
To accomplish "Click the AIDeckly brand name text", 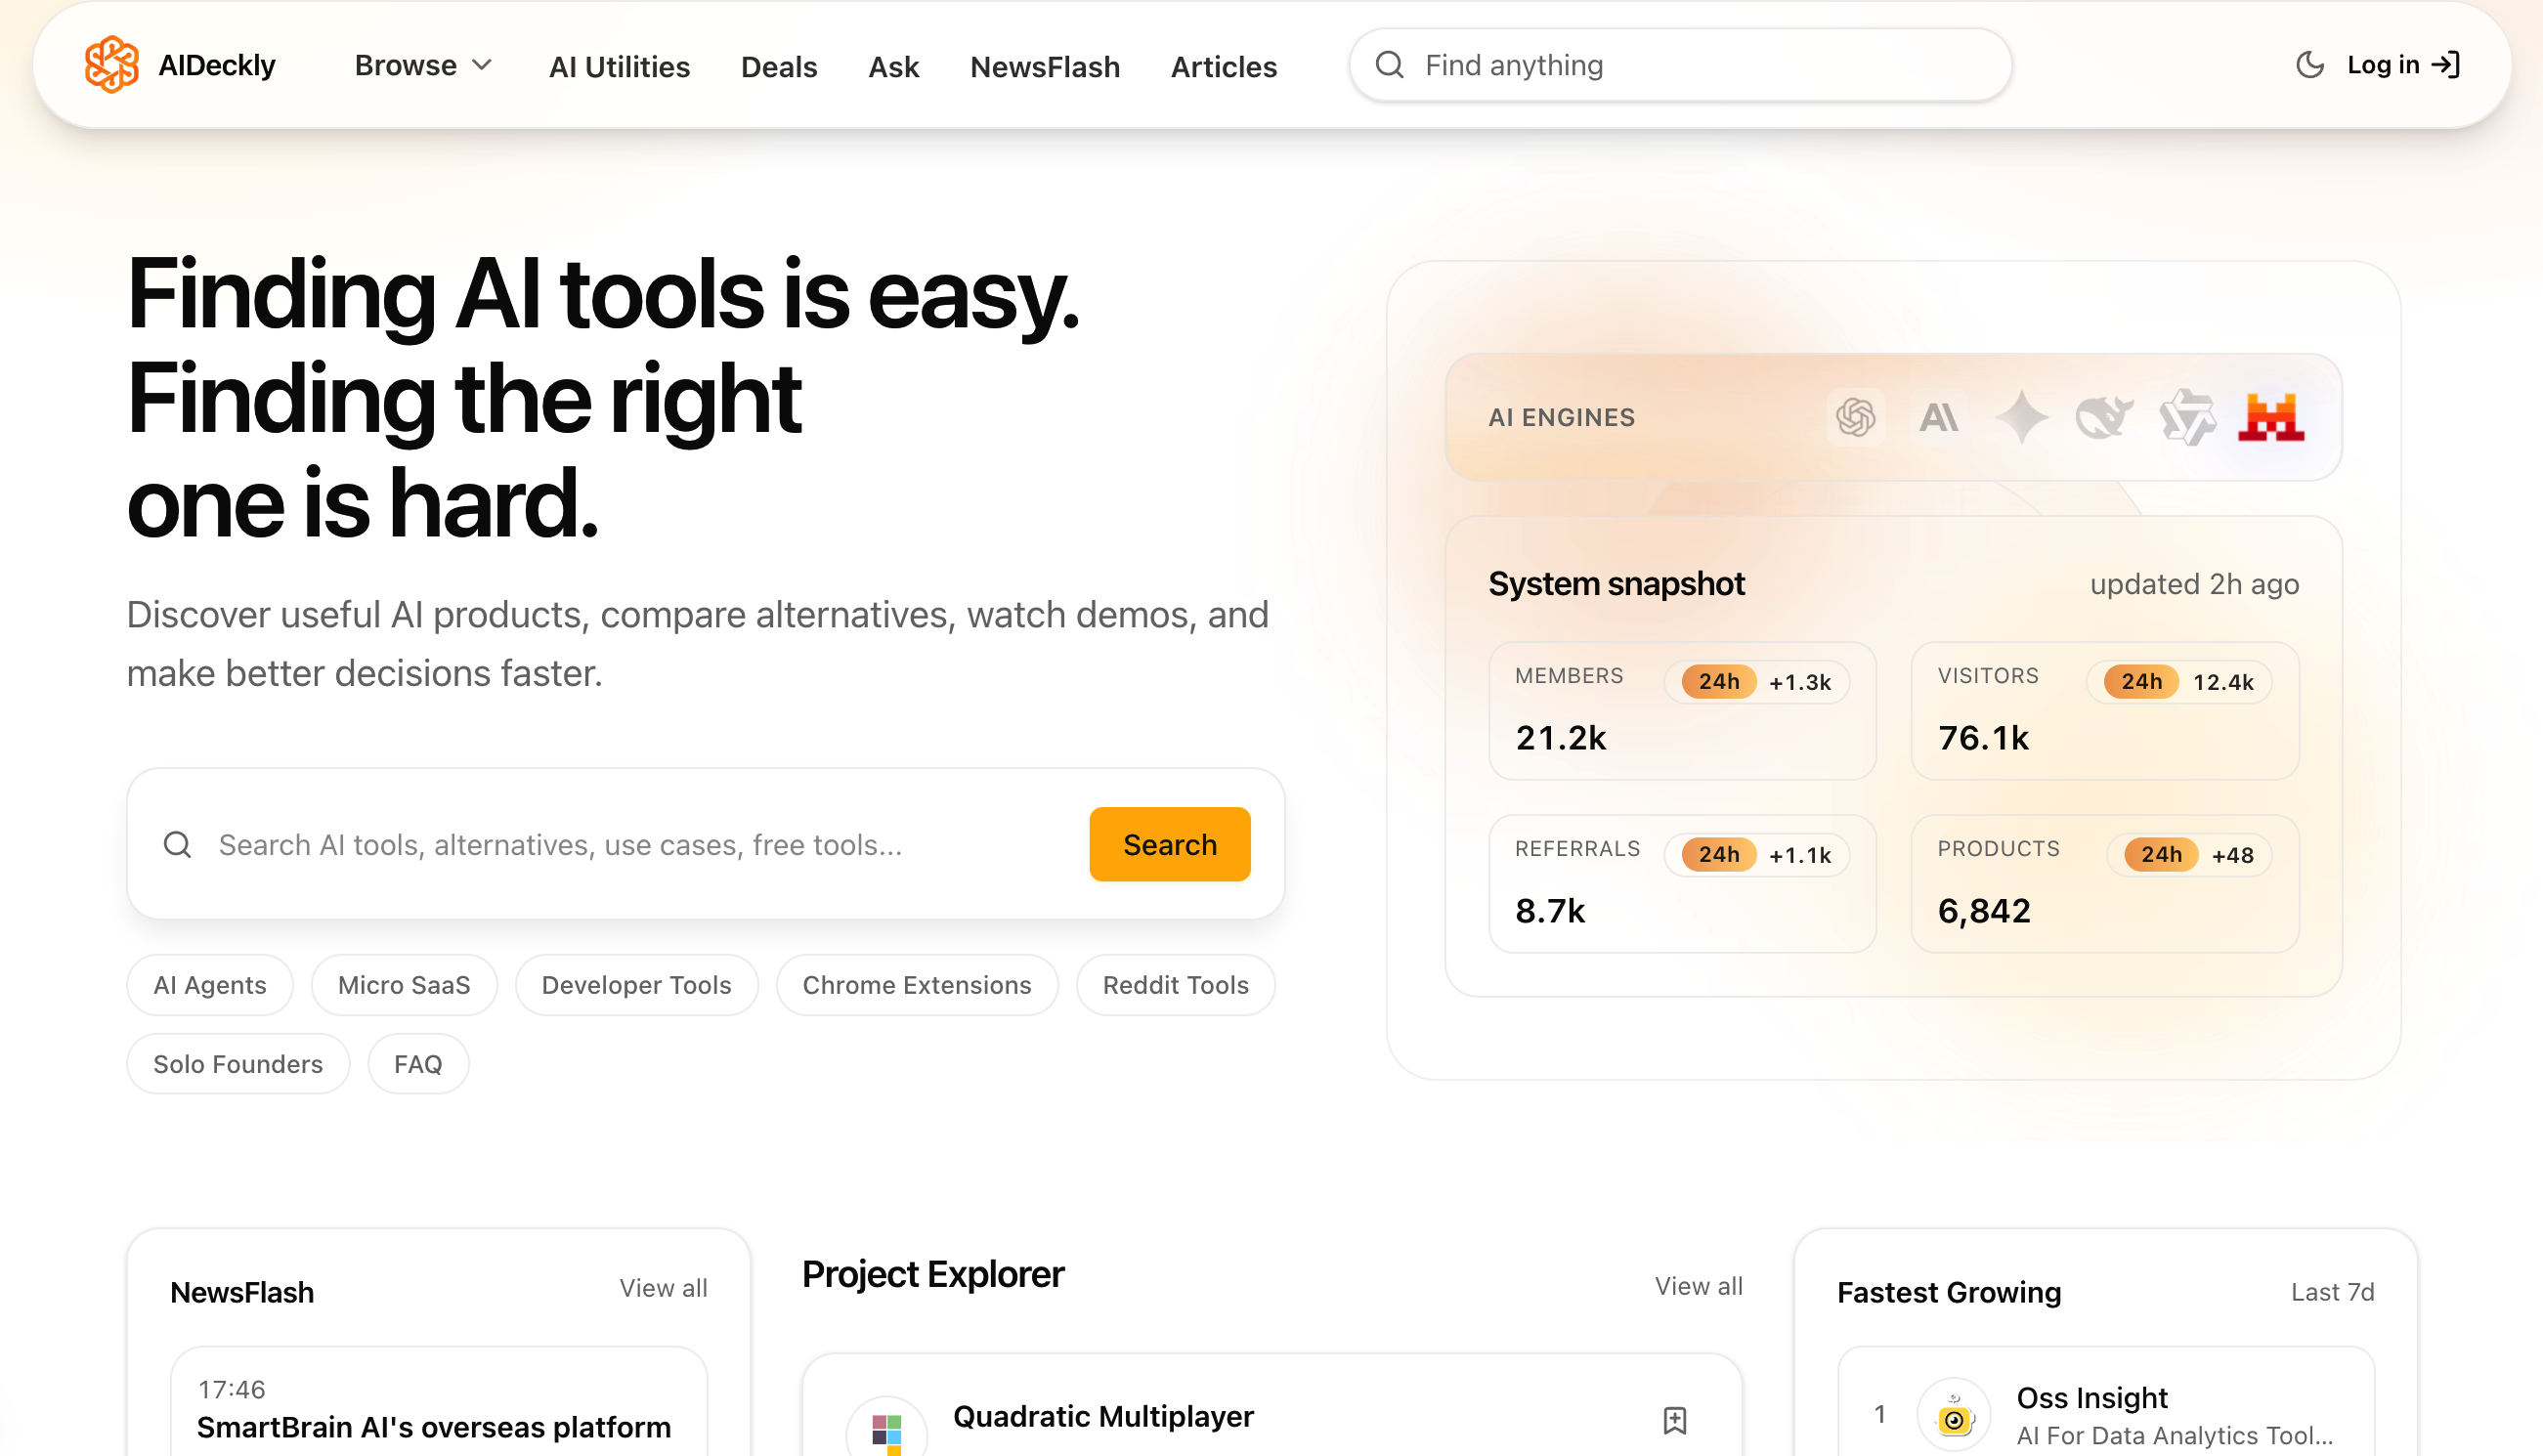I will click(x=217, y=65).
